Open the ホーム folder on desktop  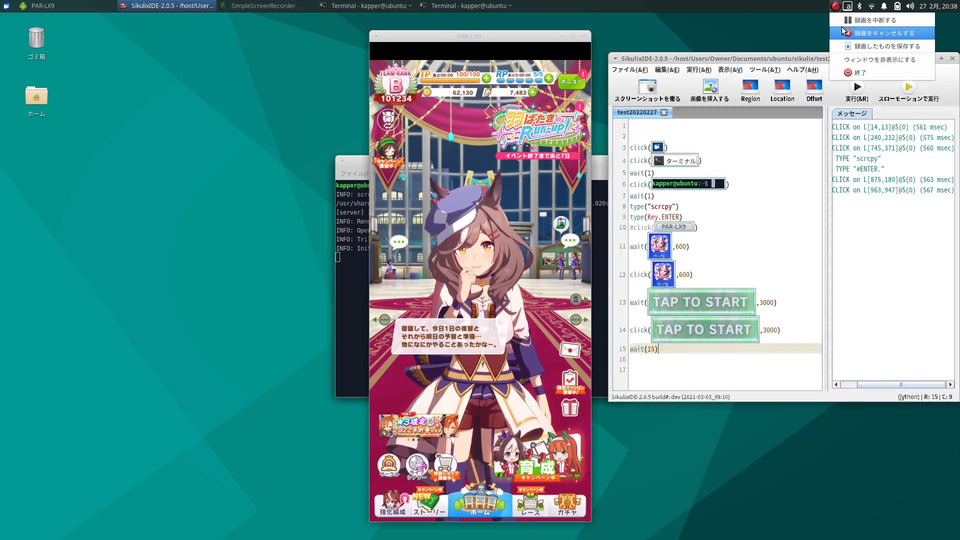(36, 101)
